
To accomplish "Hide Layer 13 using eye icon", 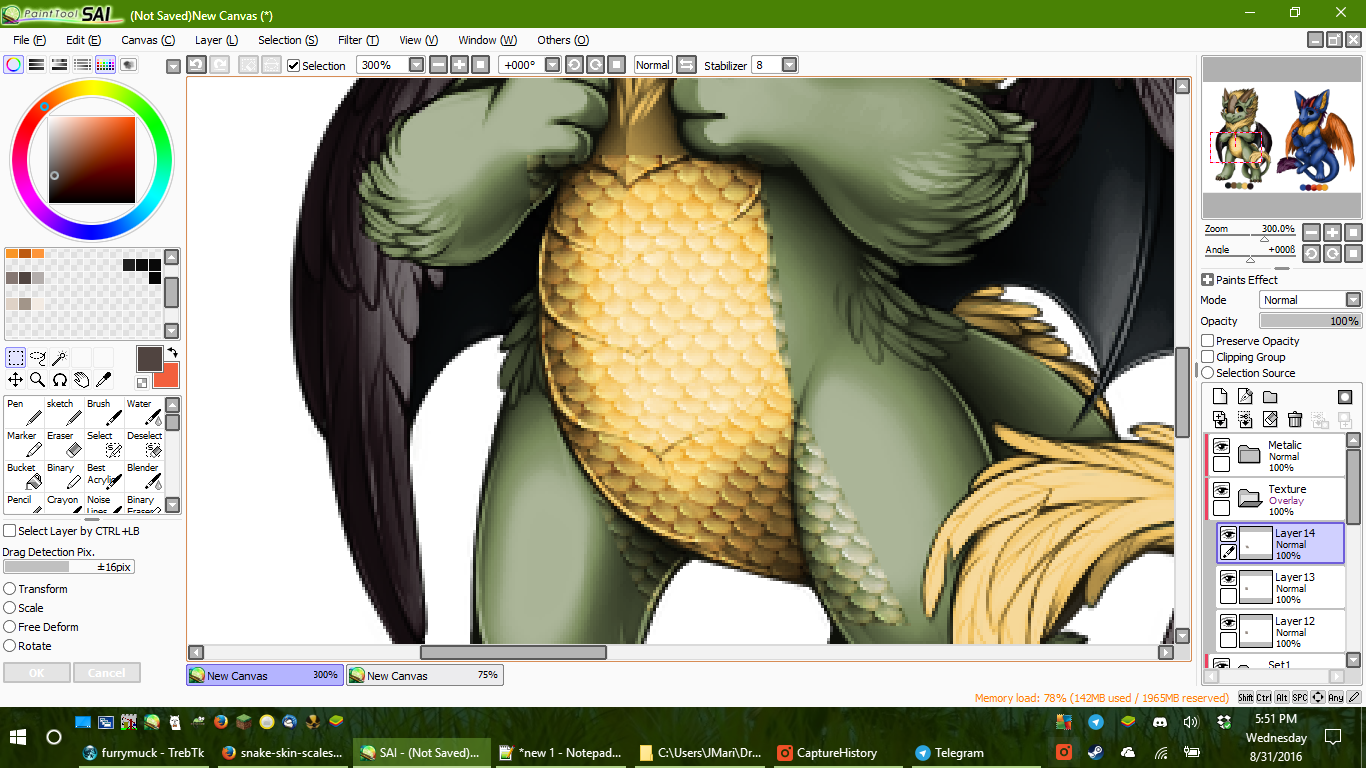I will (1228, 579).
